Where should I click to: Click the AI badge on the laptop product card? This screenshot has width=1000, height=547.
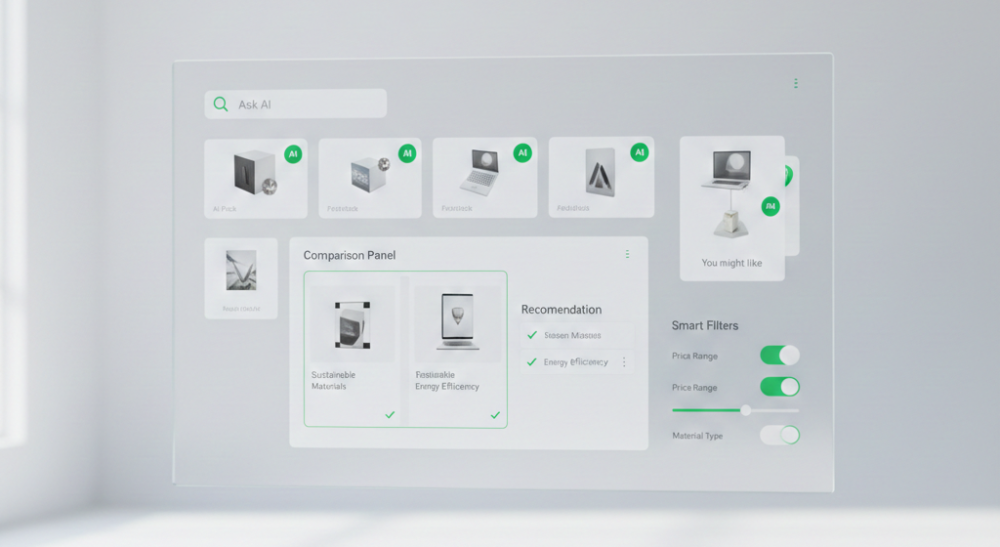pyautogui.click(x=522, y=153)
